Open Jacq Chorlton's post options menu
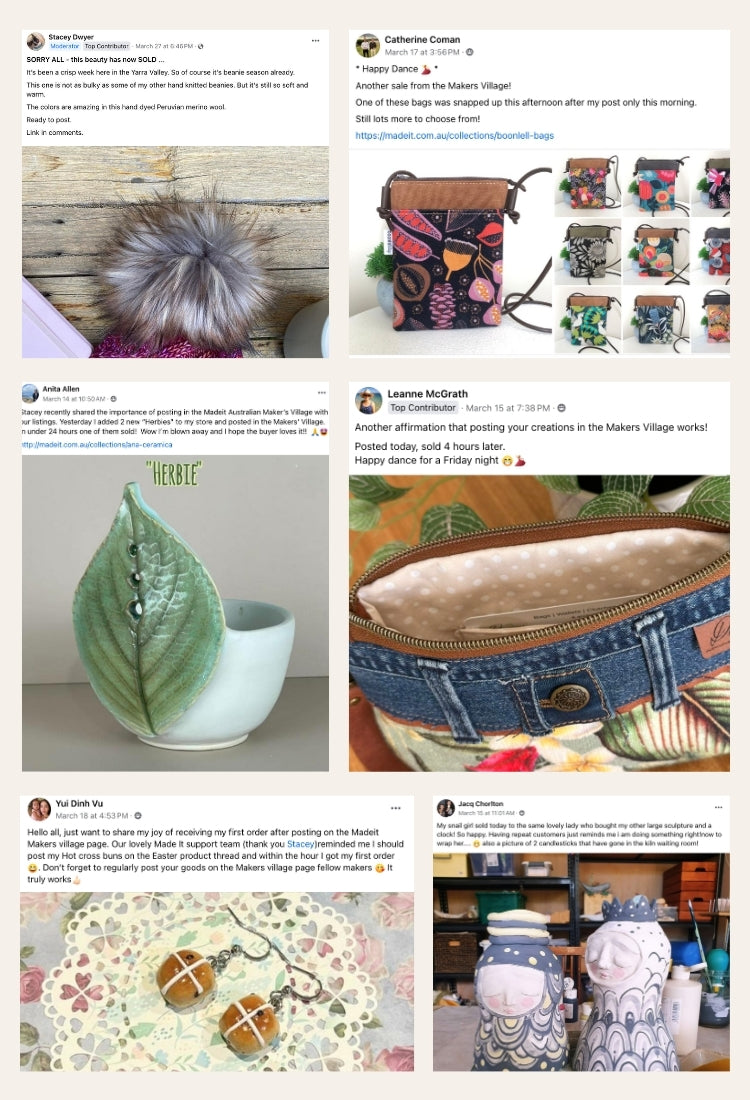Screen dimensions: 750x1100 [x=718, y=807]
